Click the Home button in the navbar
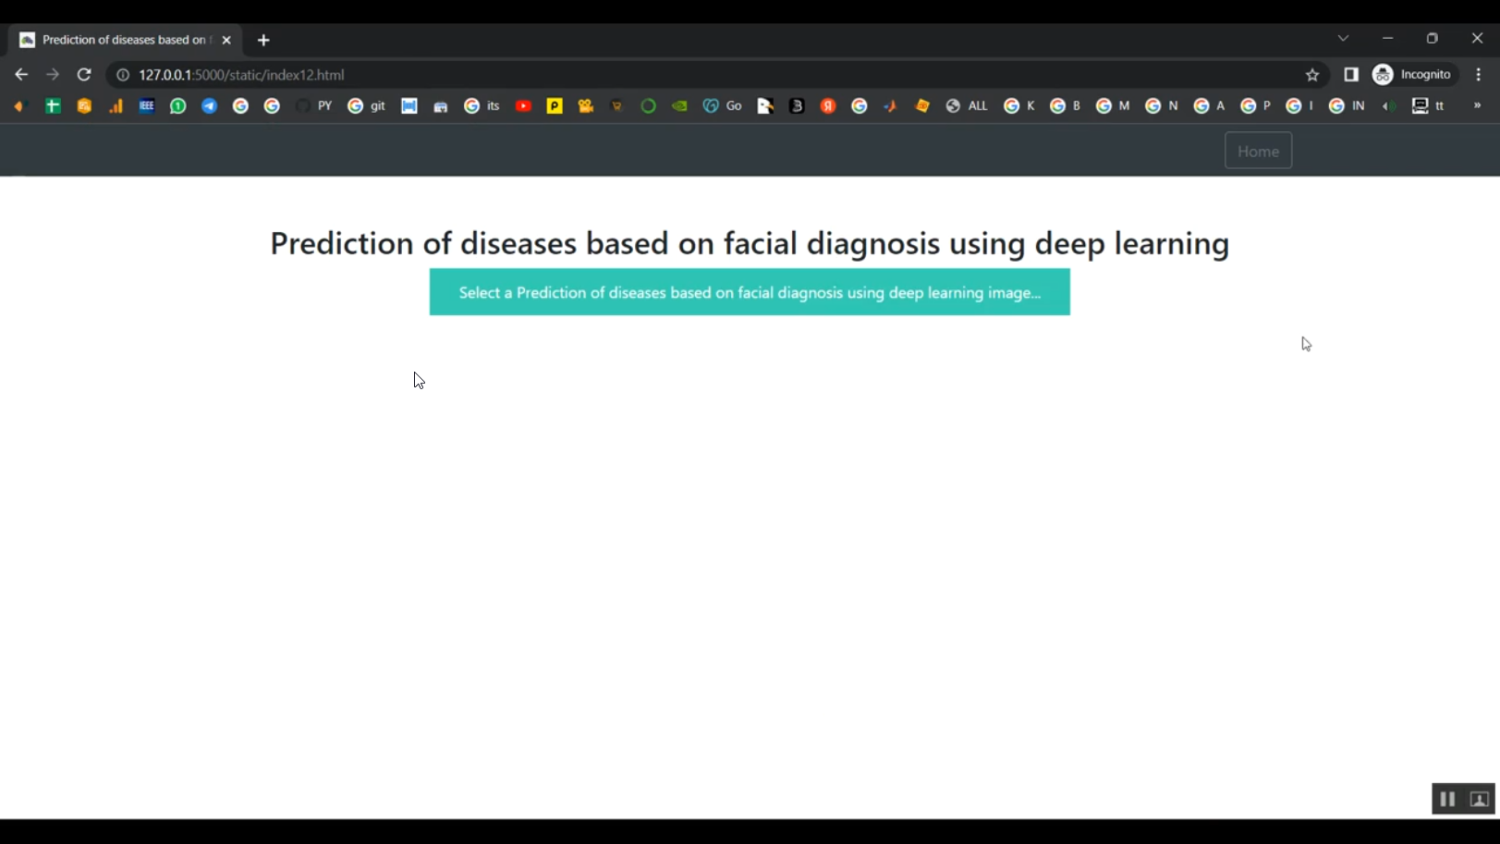Screen dimensions: 1500x844 1258,151
